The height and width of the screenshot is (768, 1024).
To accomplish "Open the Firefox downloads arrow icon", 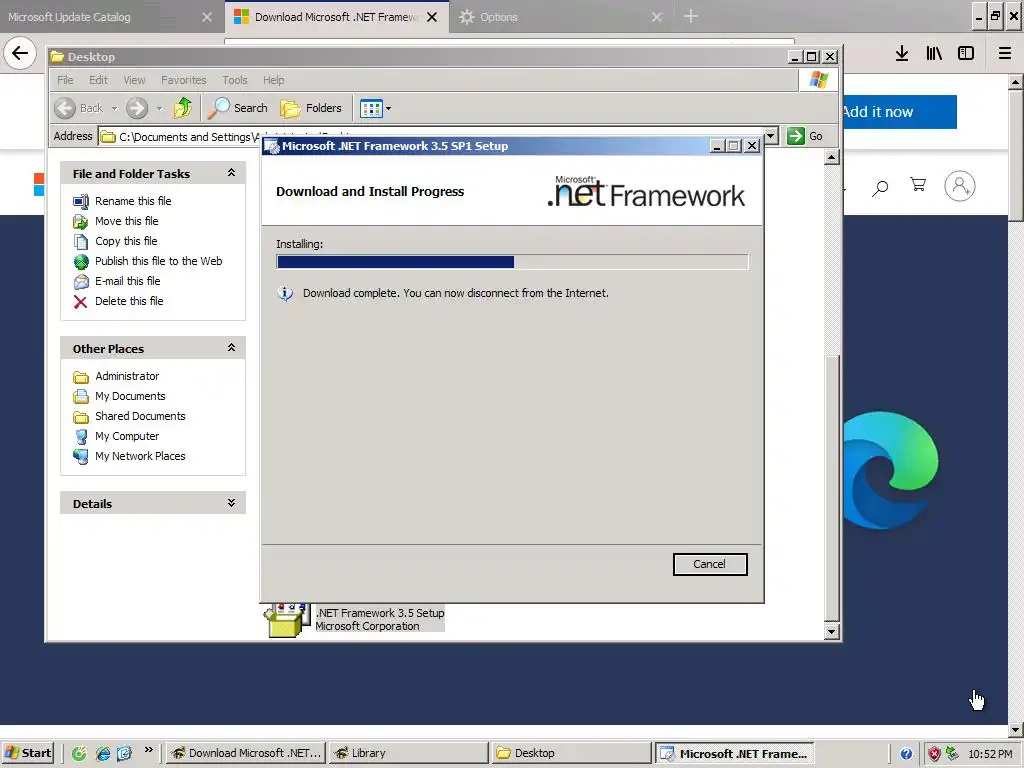I will (x=902, y=54).
